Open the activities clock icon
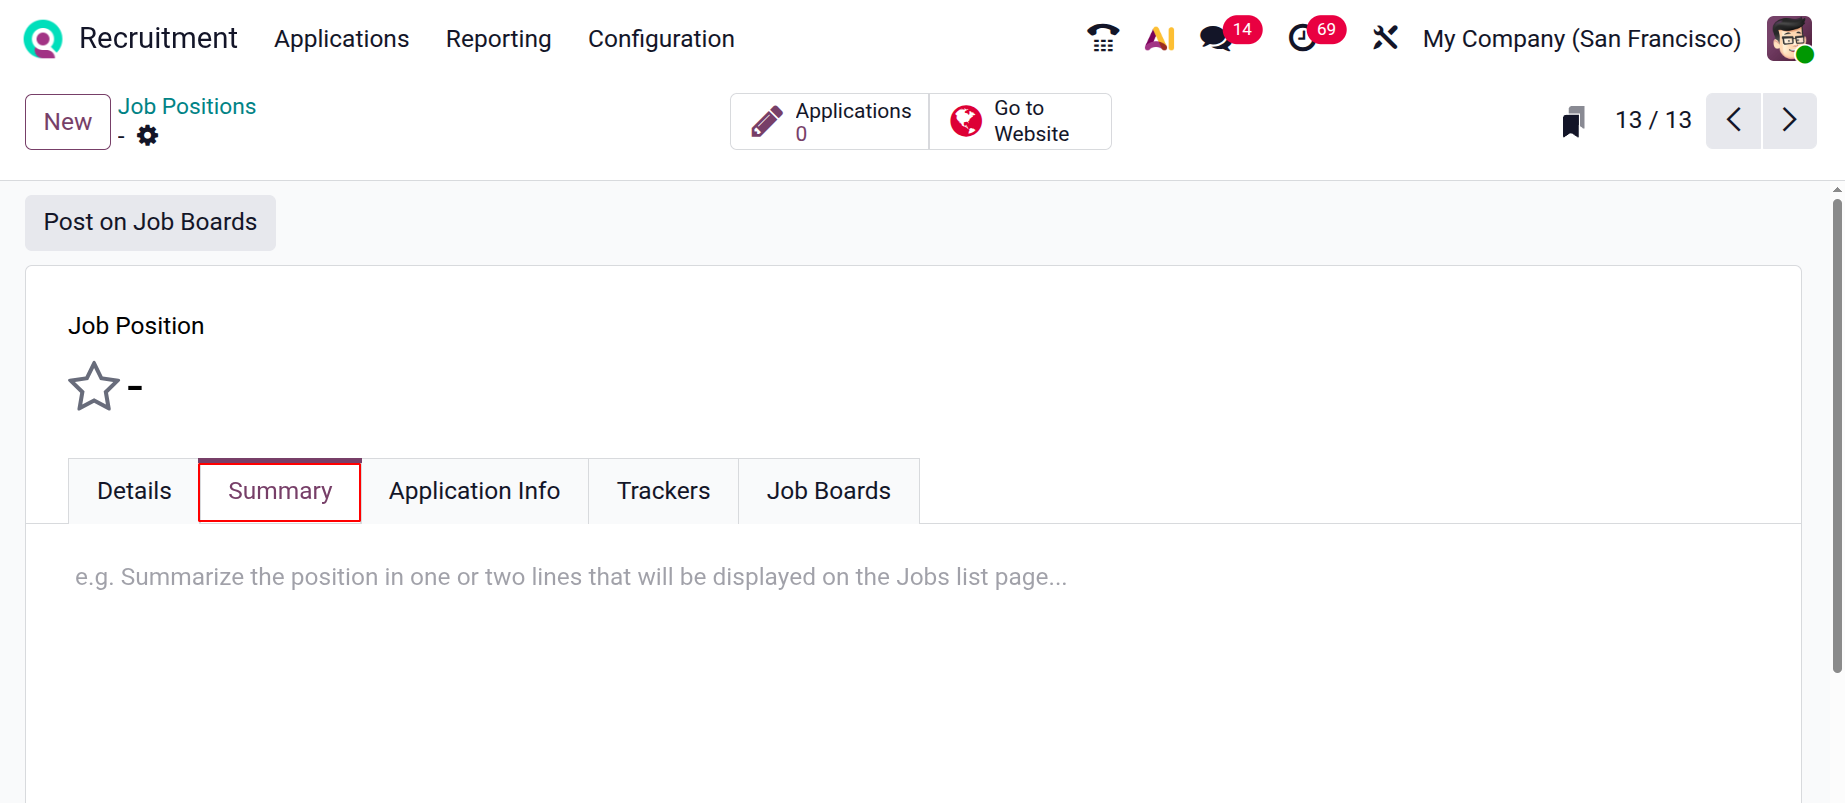The width and height of the screenshot is (1845, 803). (x=1302, y=38)
